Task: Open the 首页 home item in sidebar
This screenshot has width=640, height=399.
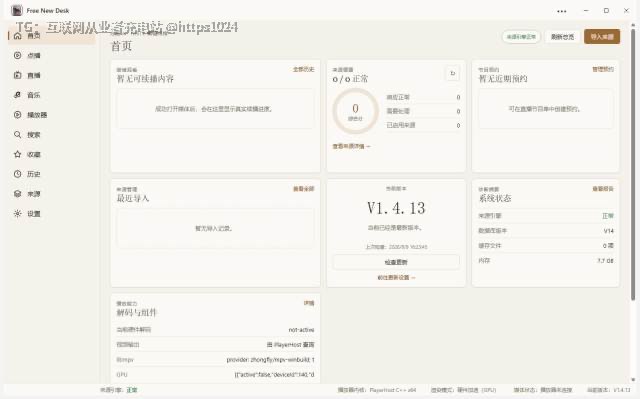Action: click(52, 36)
